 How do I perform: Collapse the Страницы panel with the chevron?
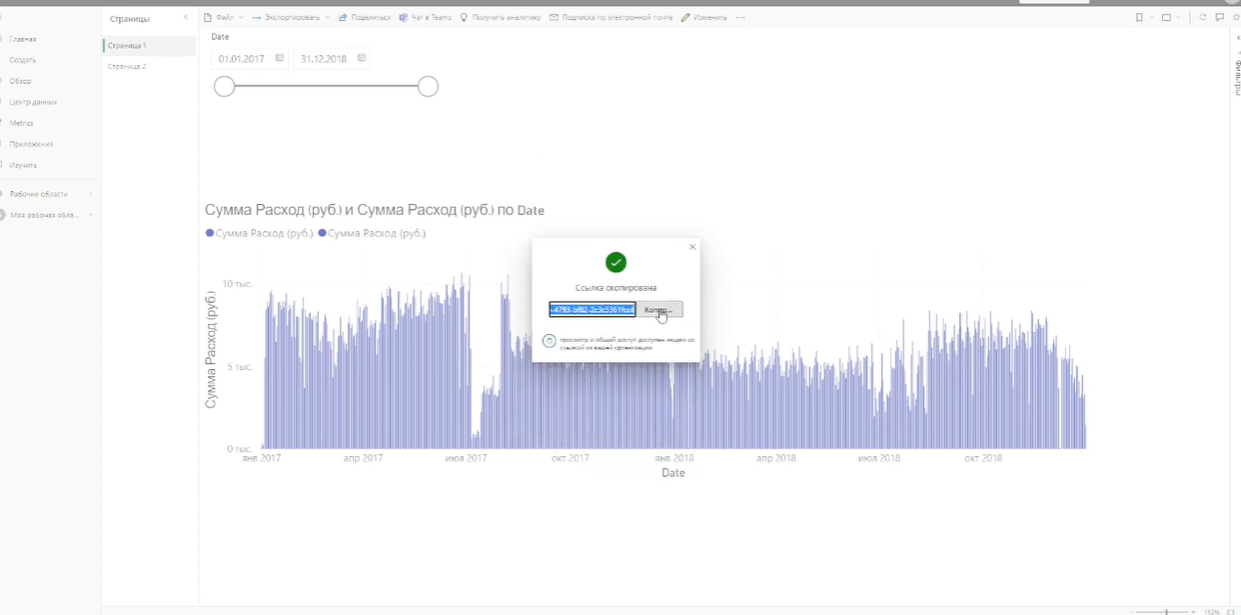184,17
